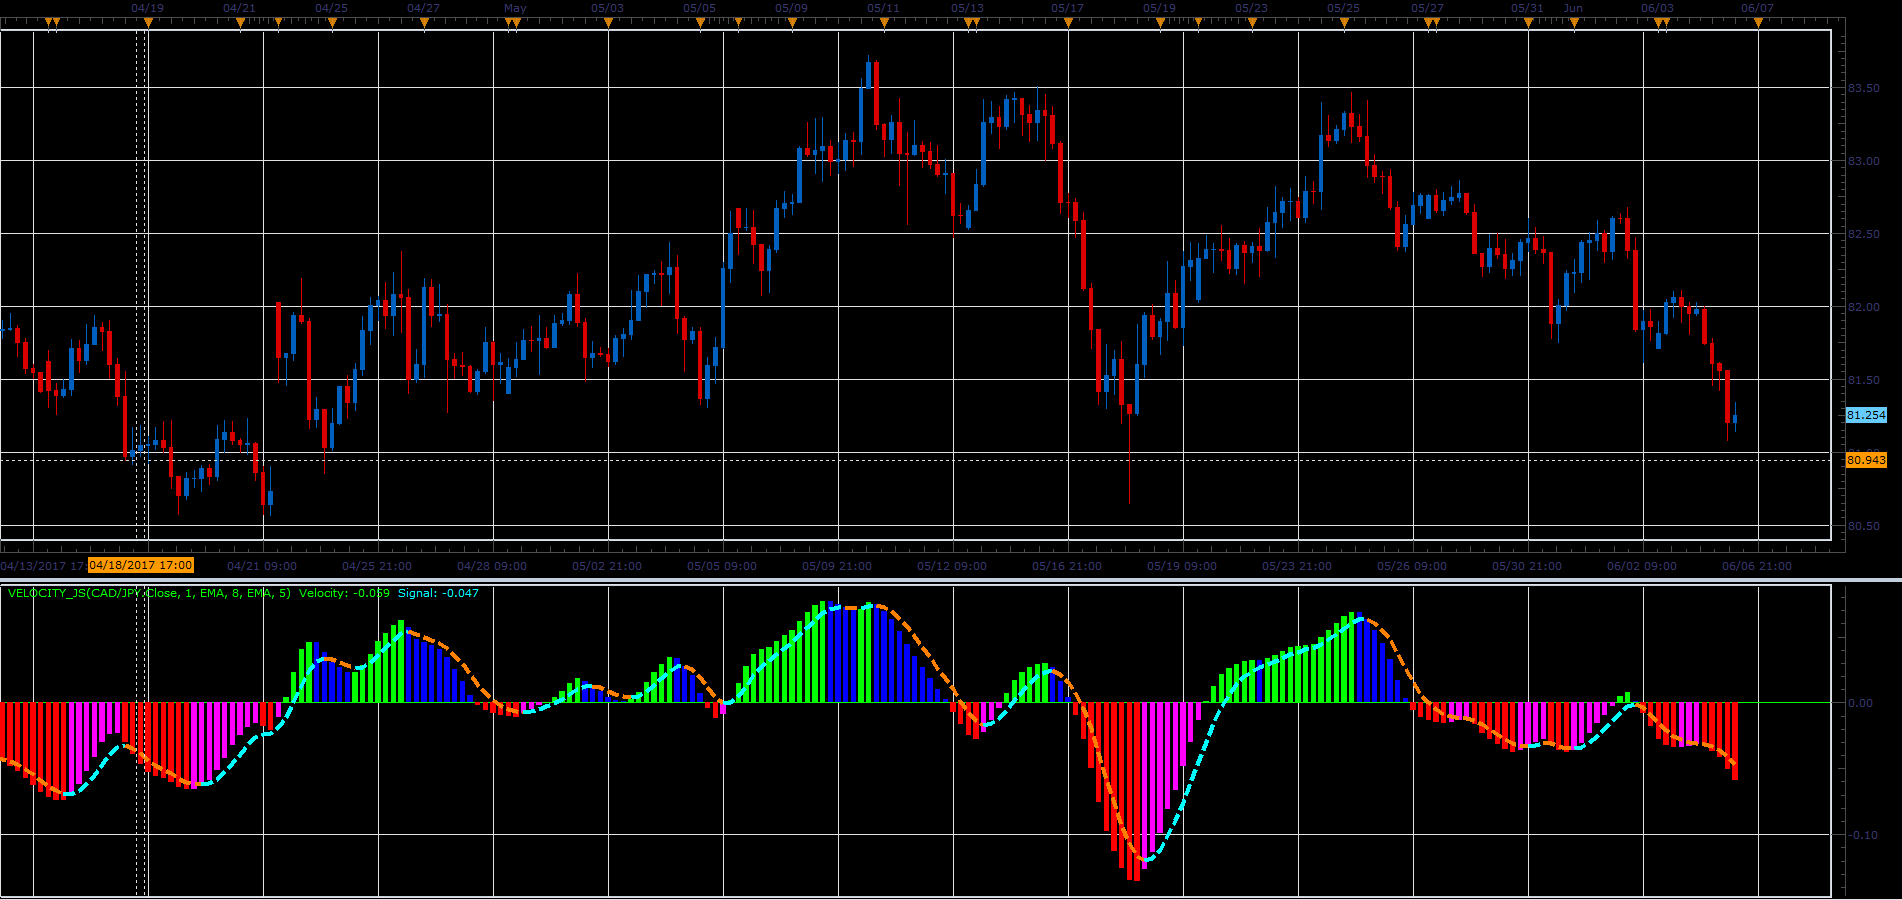The image size is (1902, 900).
Task: Click the 05/19 09:00 bottom axis label
Action: click(x=1182, y=566)
